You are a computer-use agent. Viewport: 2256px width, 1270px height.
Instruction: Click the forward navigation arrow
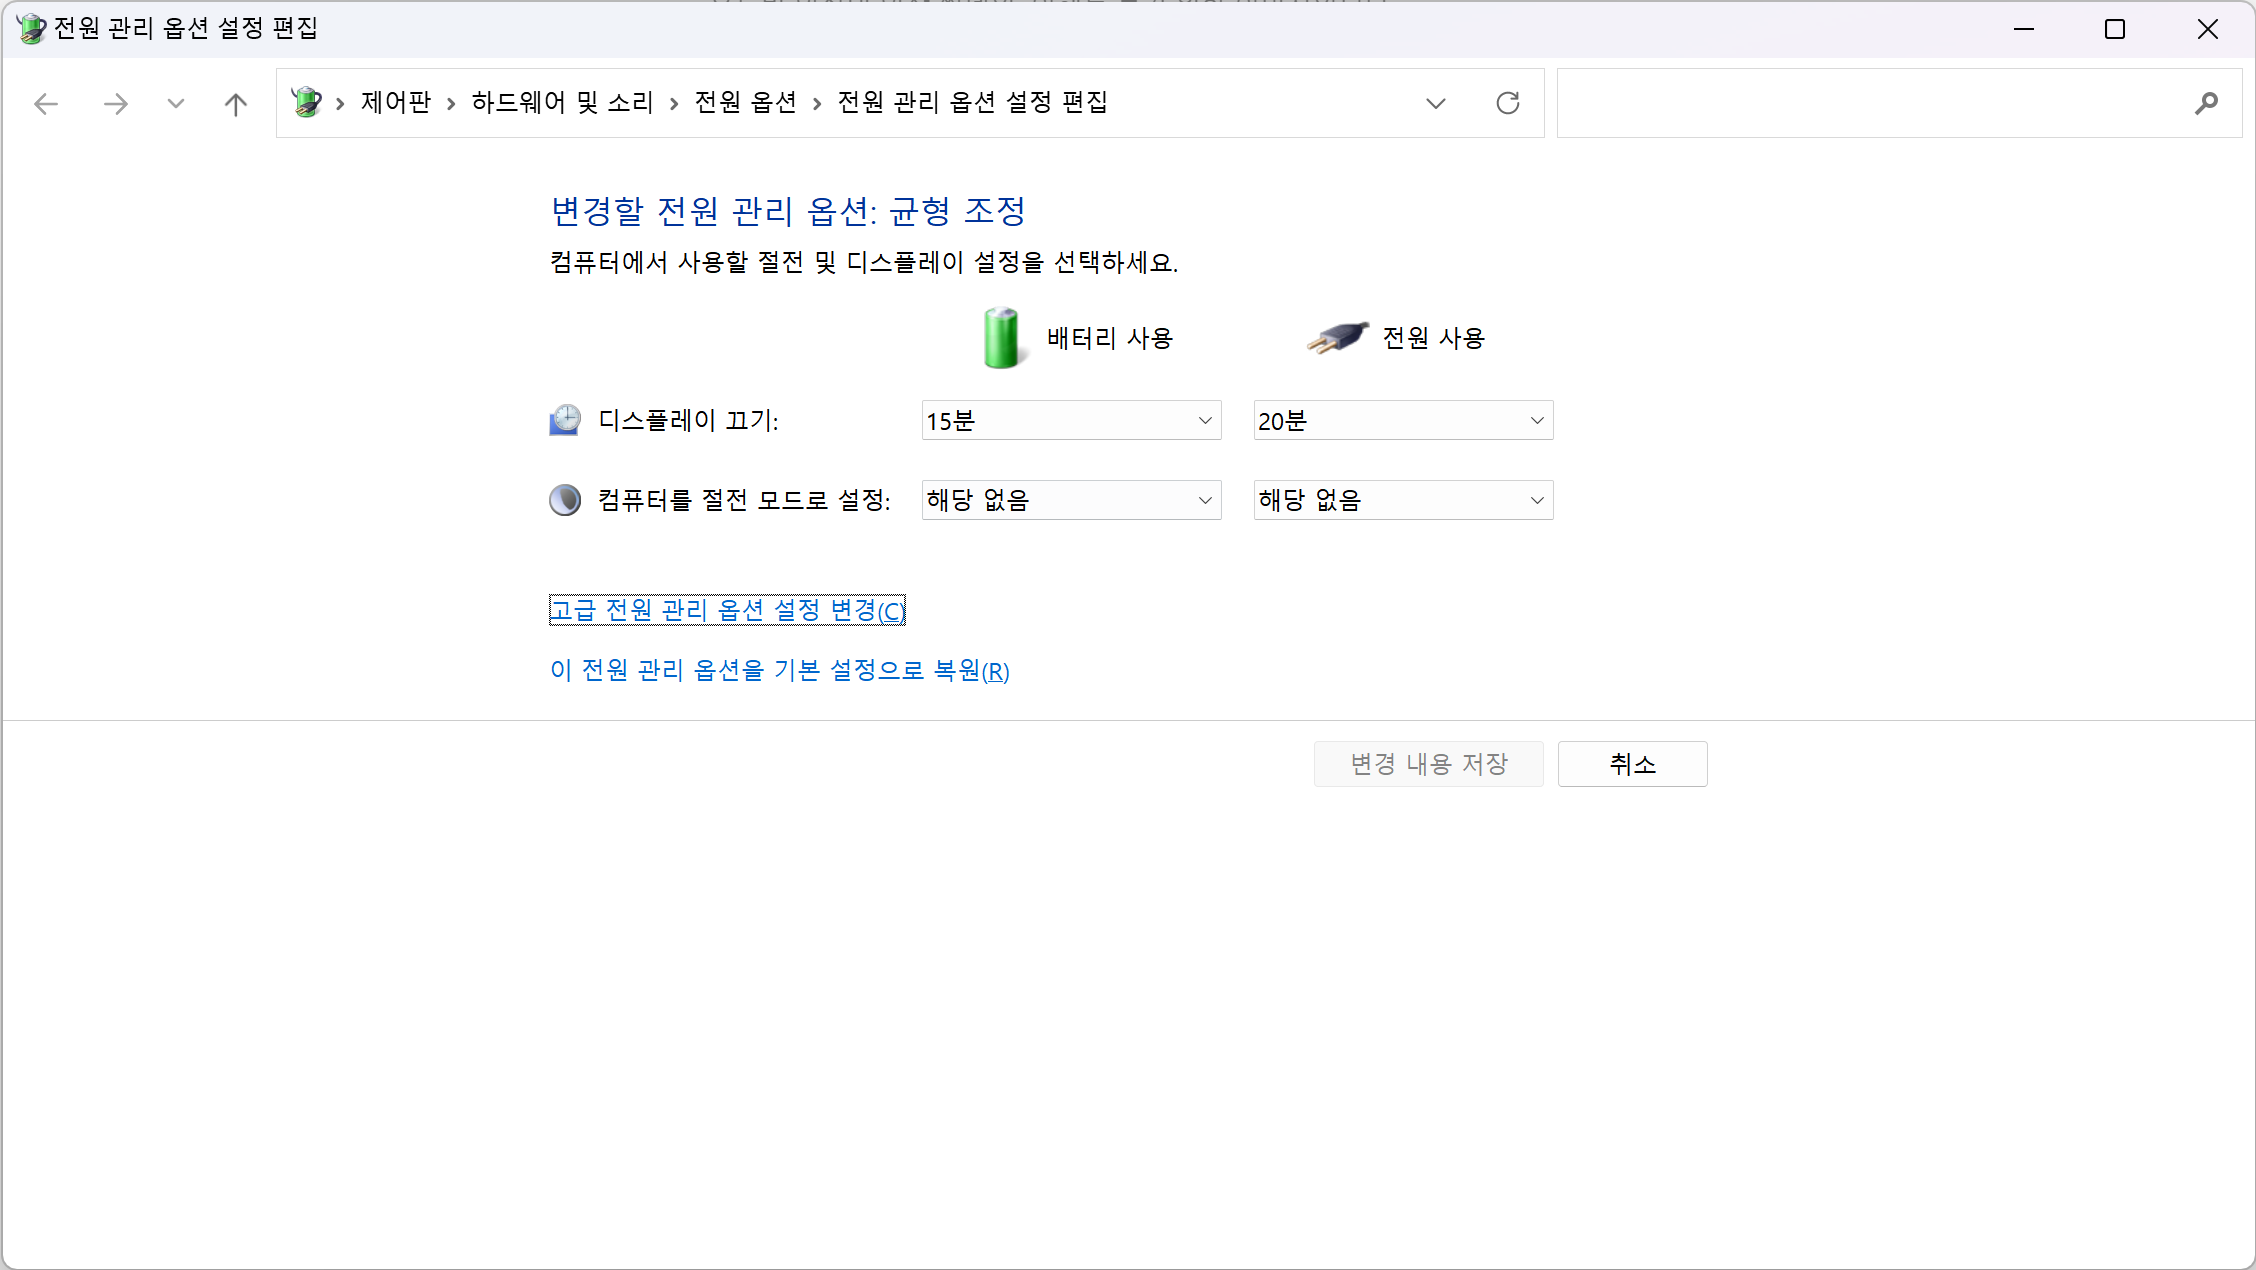(x=116, y=104)
